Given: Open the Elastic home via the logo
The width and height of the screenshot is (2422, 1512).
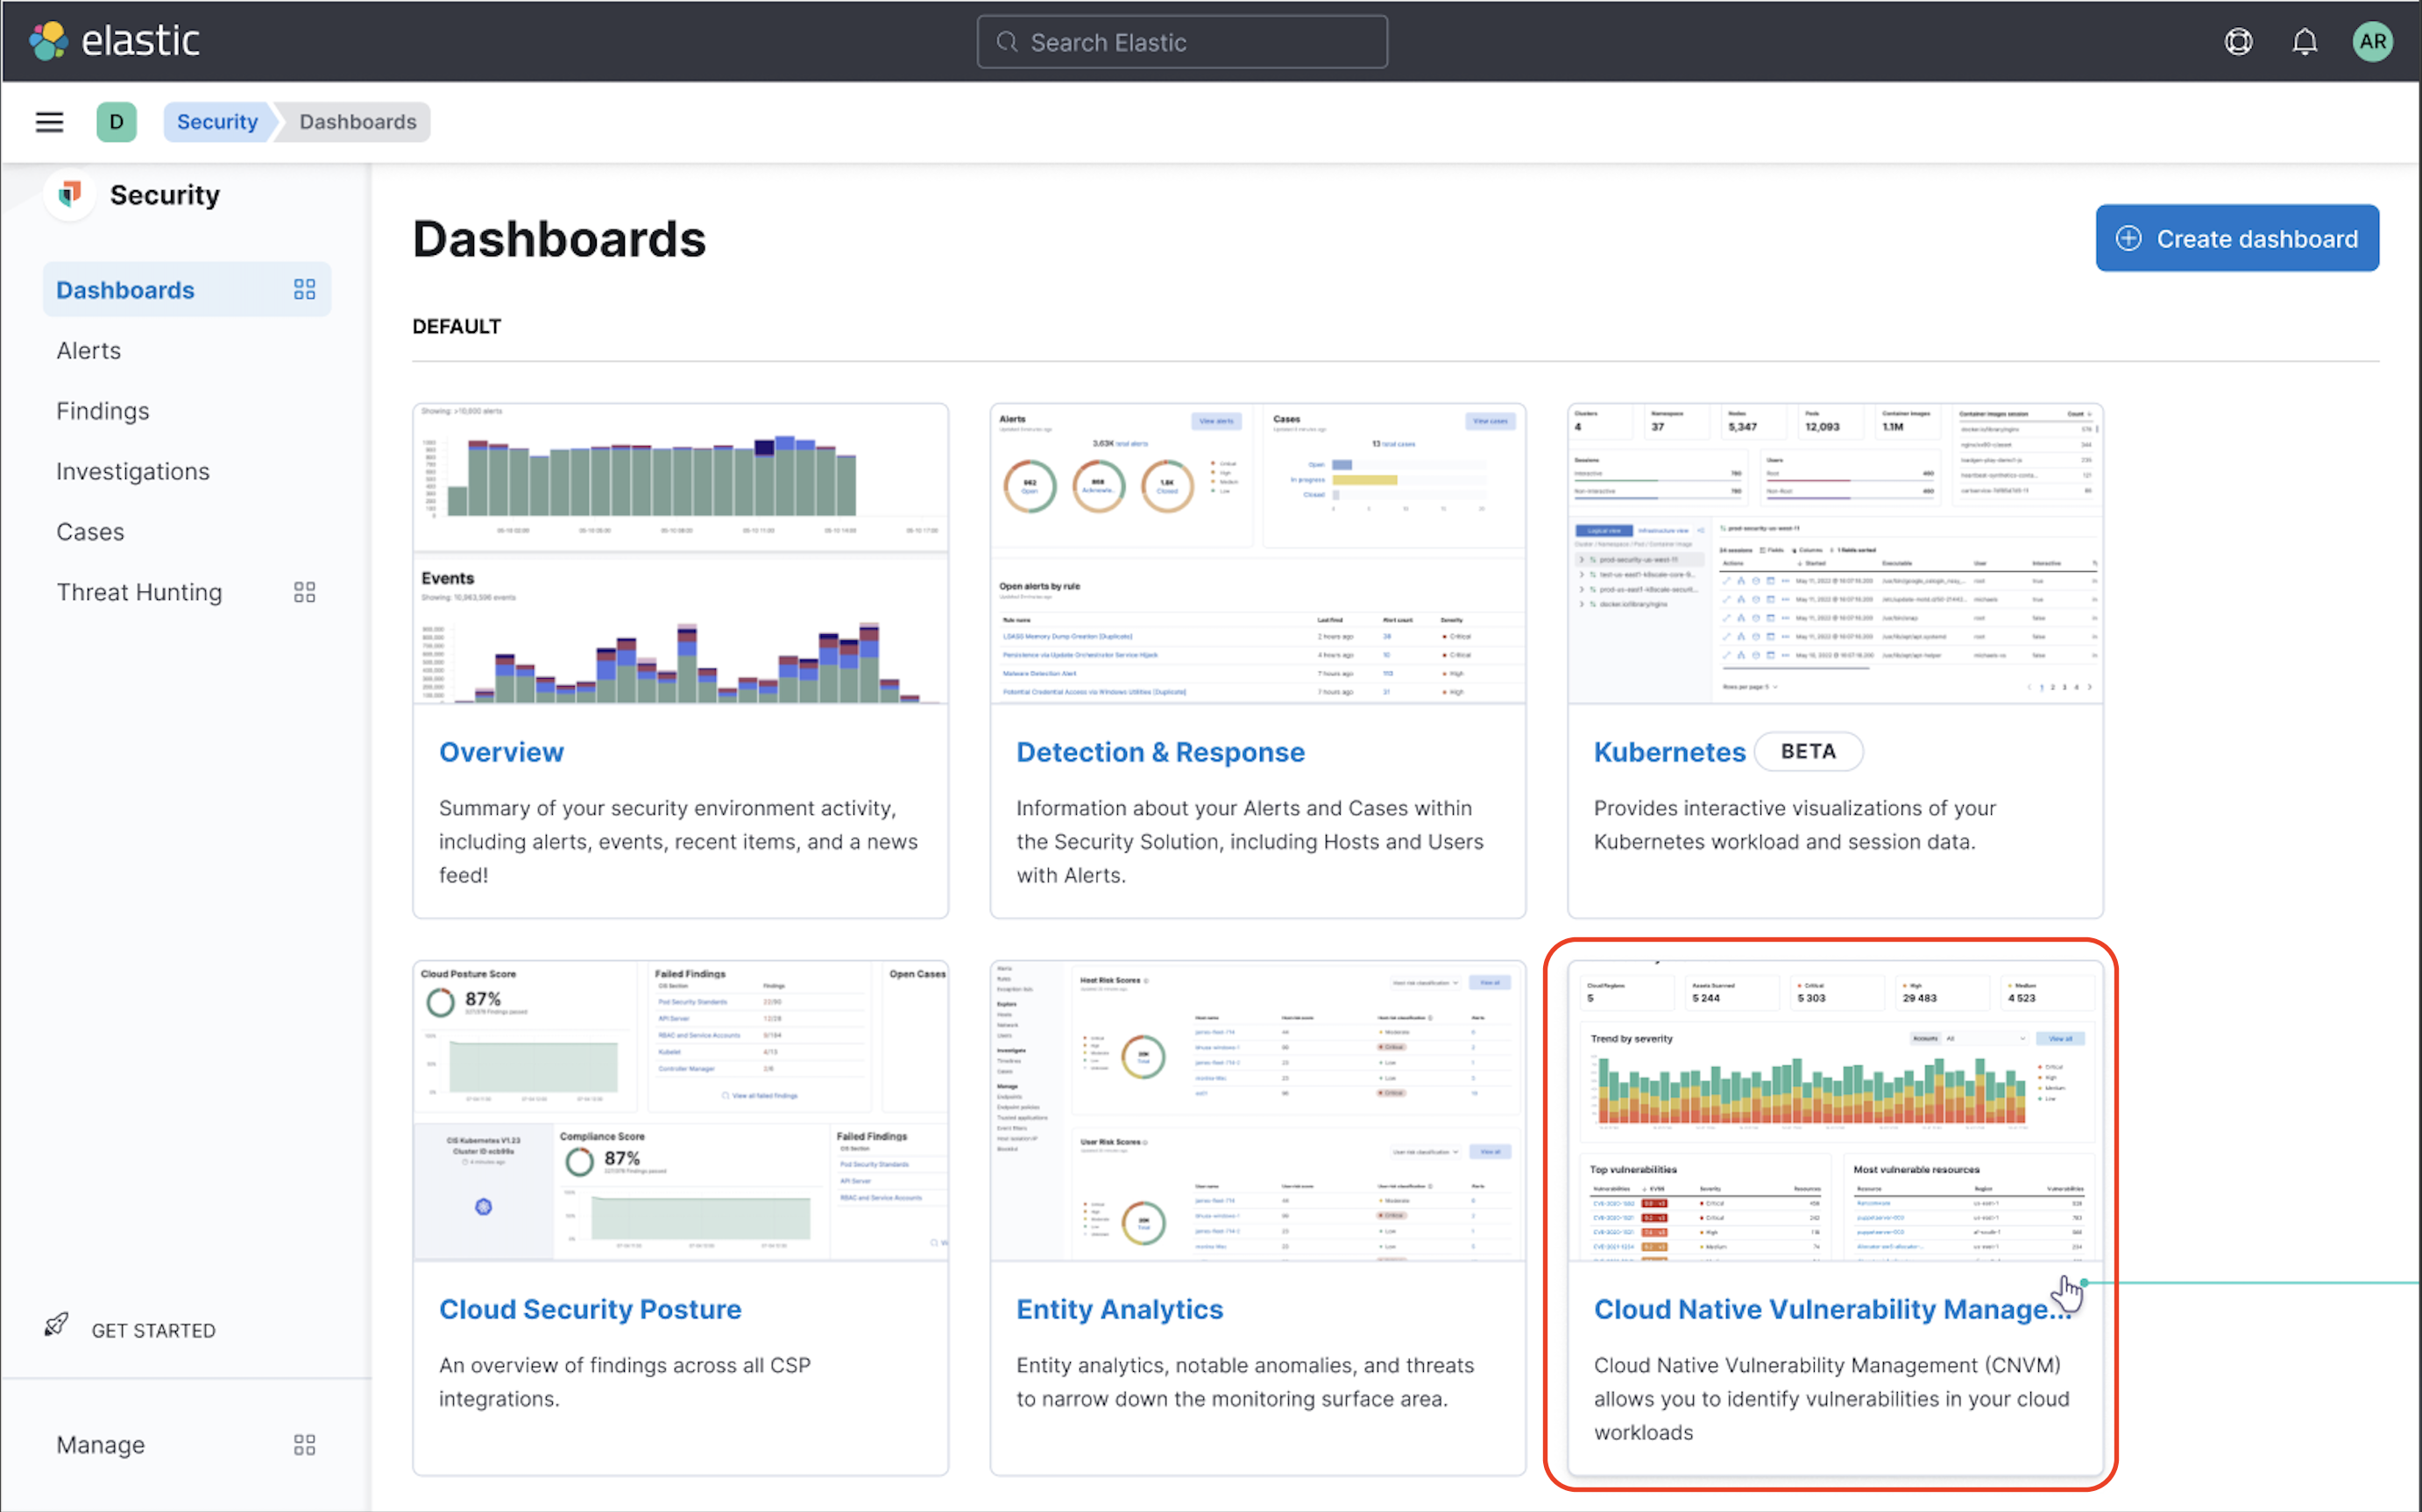Looking at the screenshot, I should 115,41.
